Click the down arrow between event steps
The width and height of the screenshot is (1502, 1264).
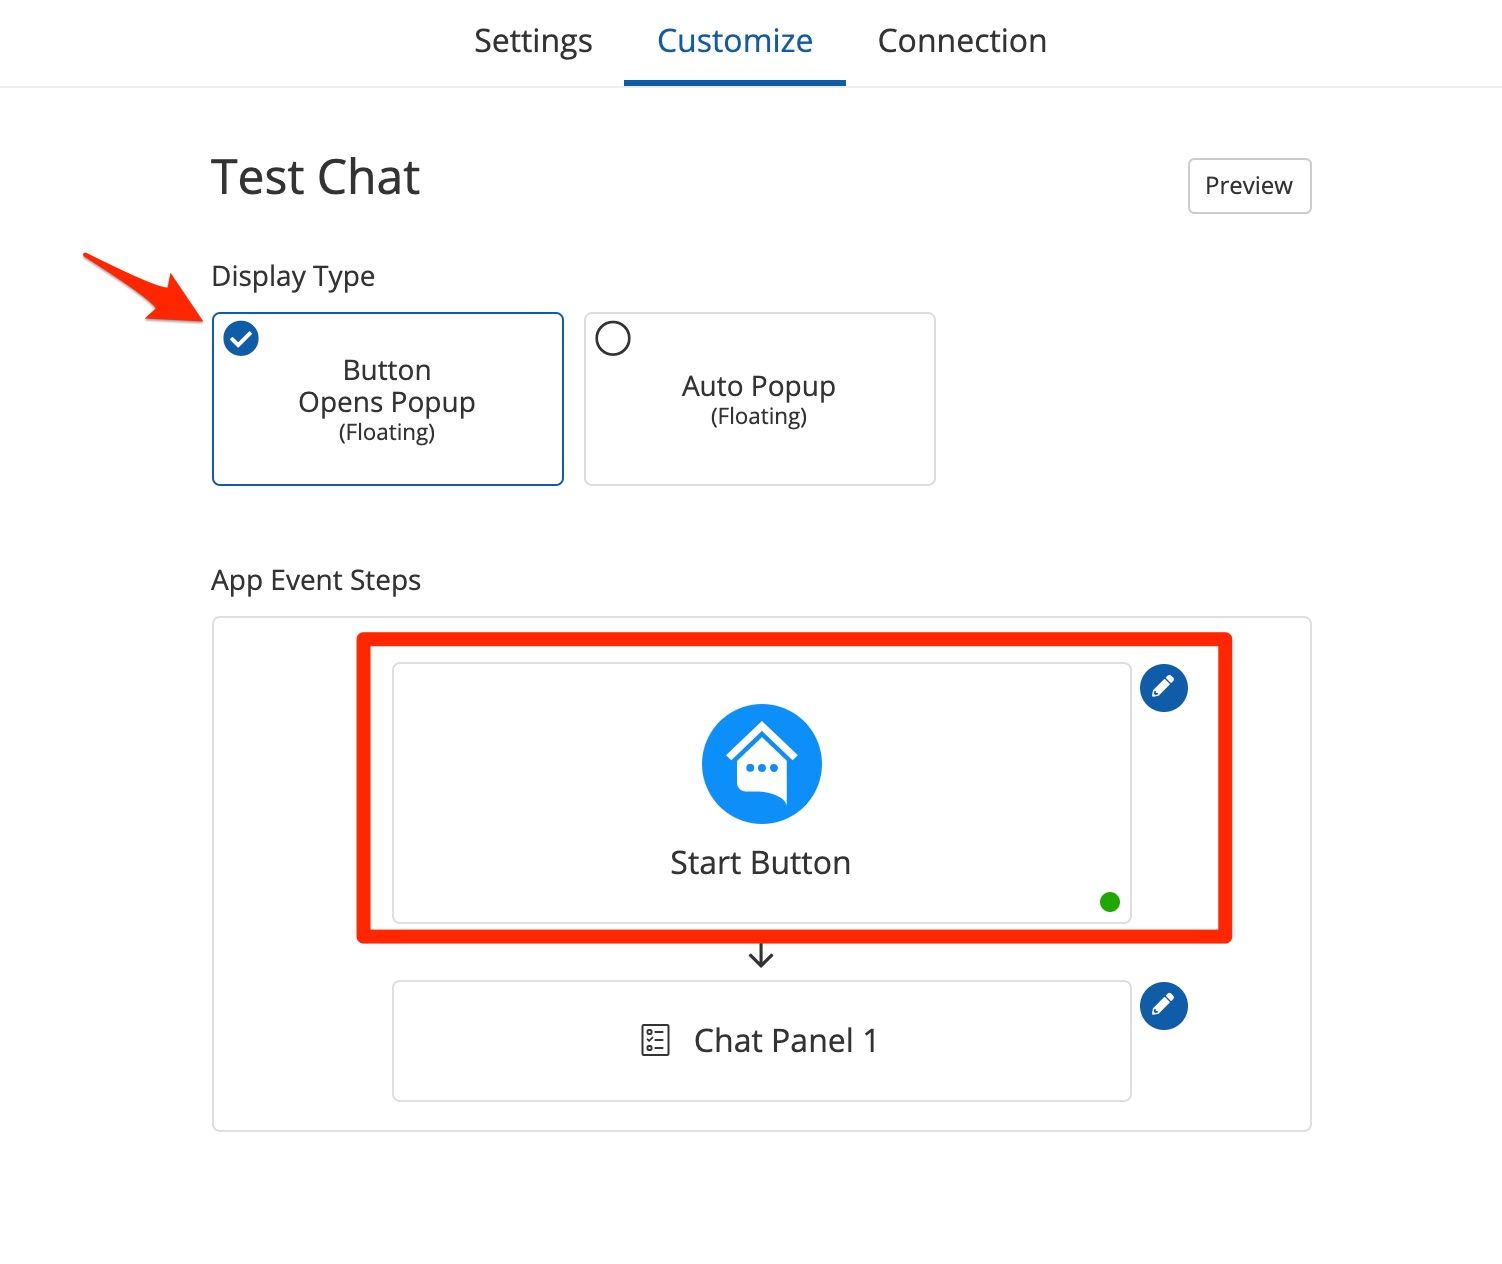click(761, 955)
